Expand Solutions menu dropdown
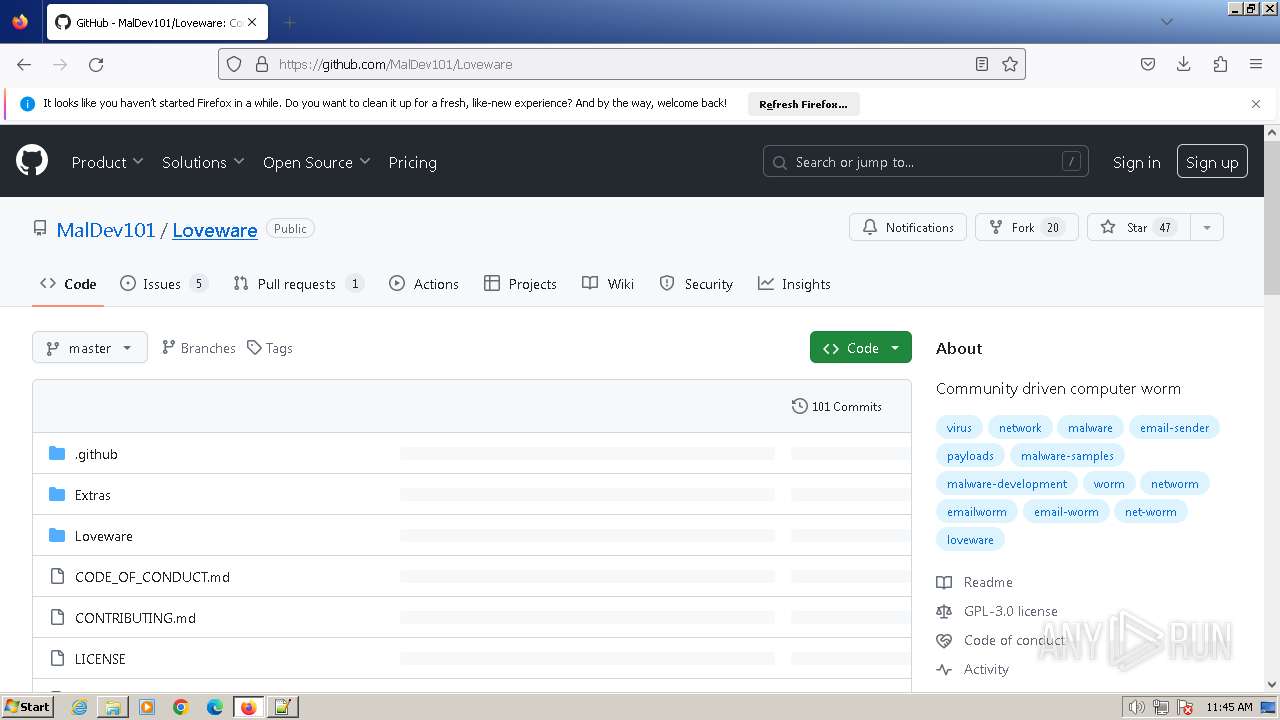 click(203, 162)
